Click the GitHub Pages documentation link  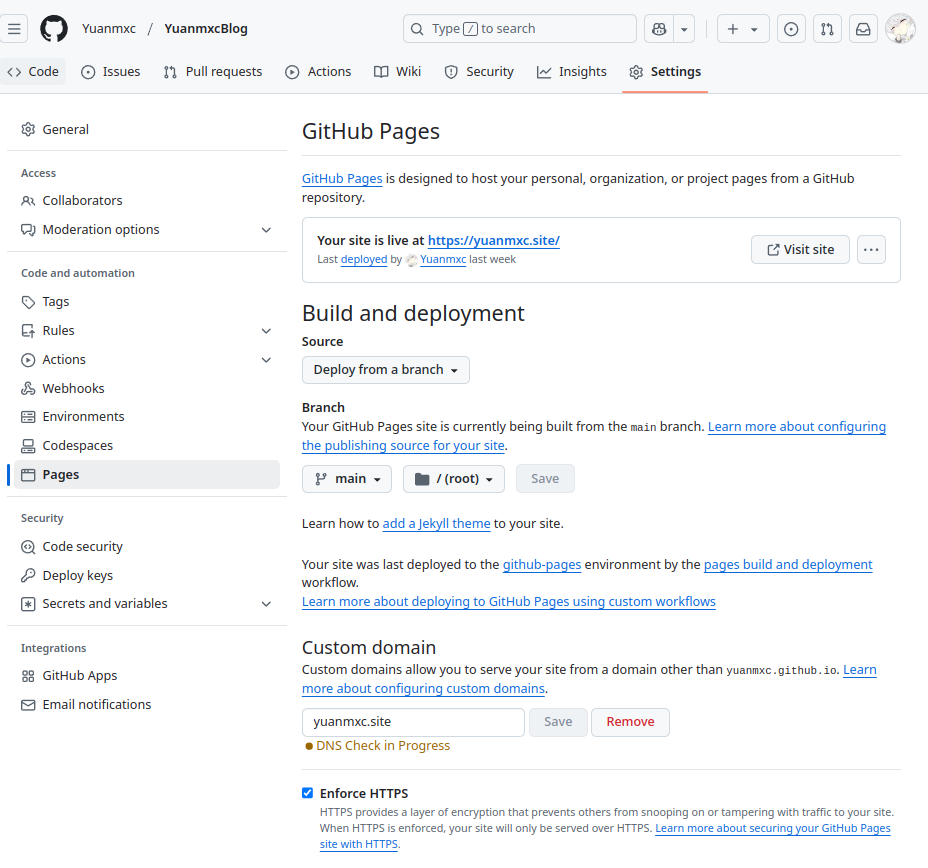click(342, 179)
